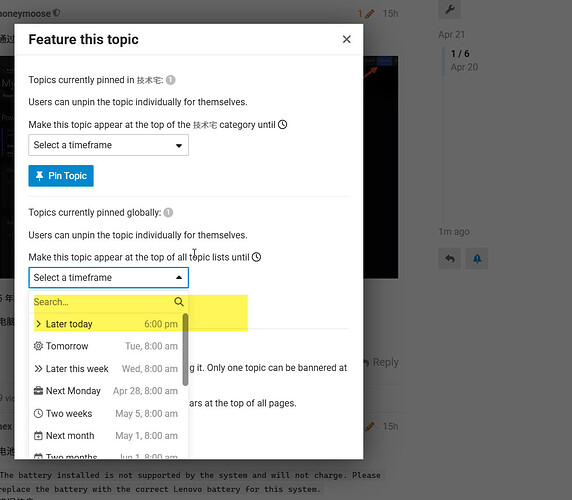
Task: Toggle the notification bell button
Action: point(477,259)
